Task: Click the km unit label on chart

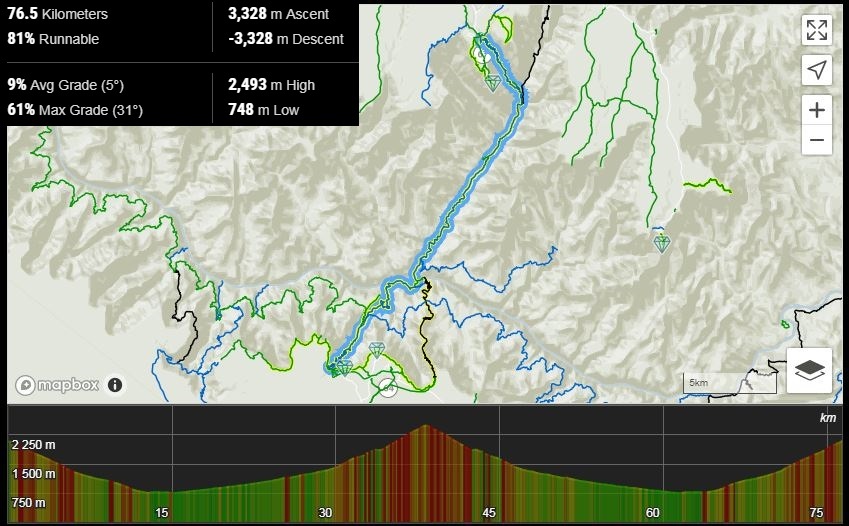Action: (x=827, y=418)
